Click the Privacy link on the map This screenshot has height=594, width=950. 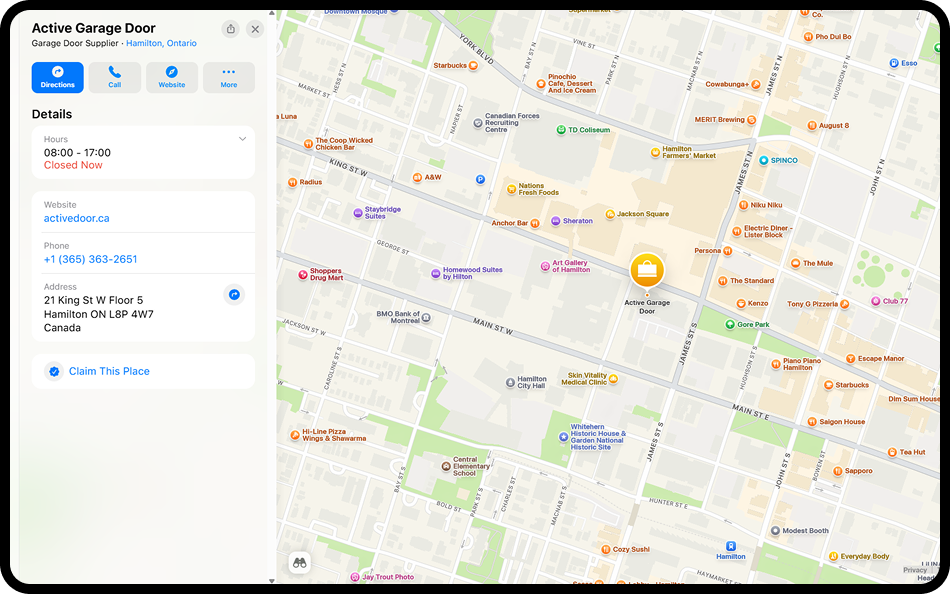point(915,570)
